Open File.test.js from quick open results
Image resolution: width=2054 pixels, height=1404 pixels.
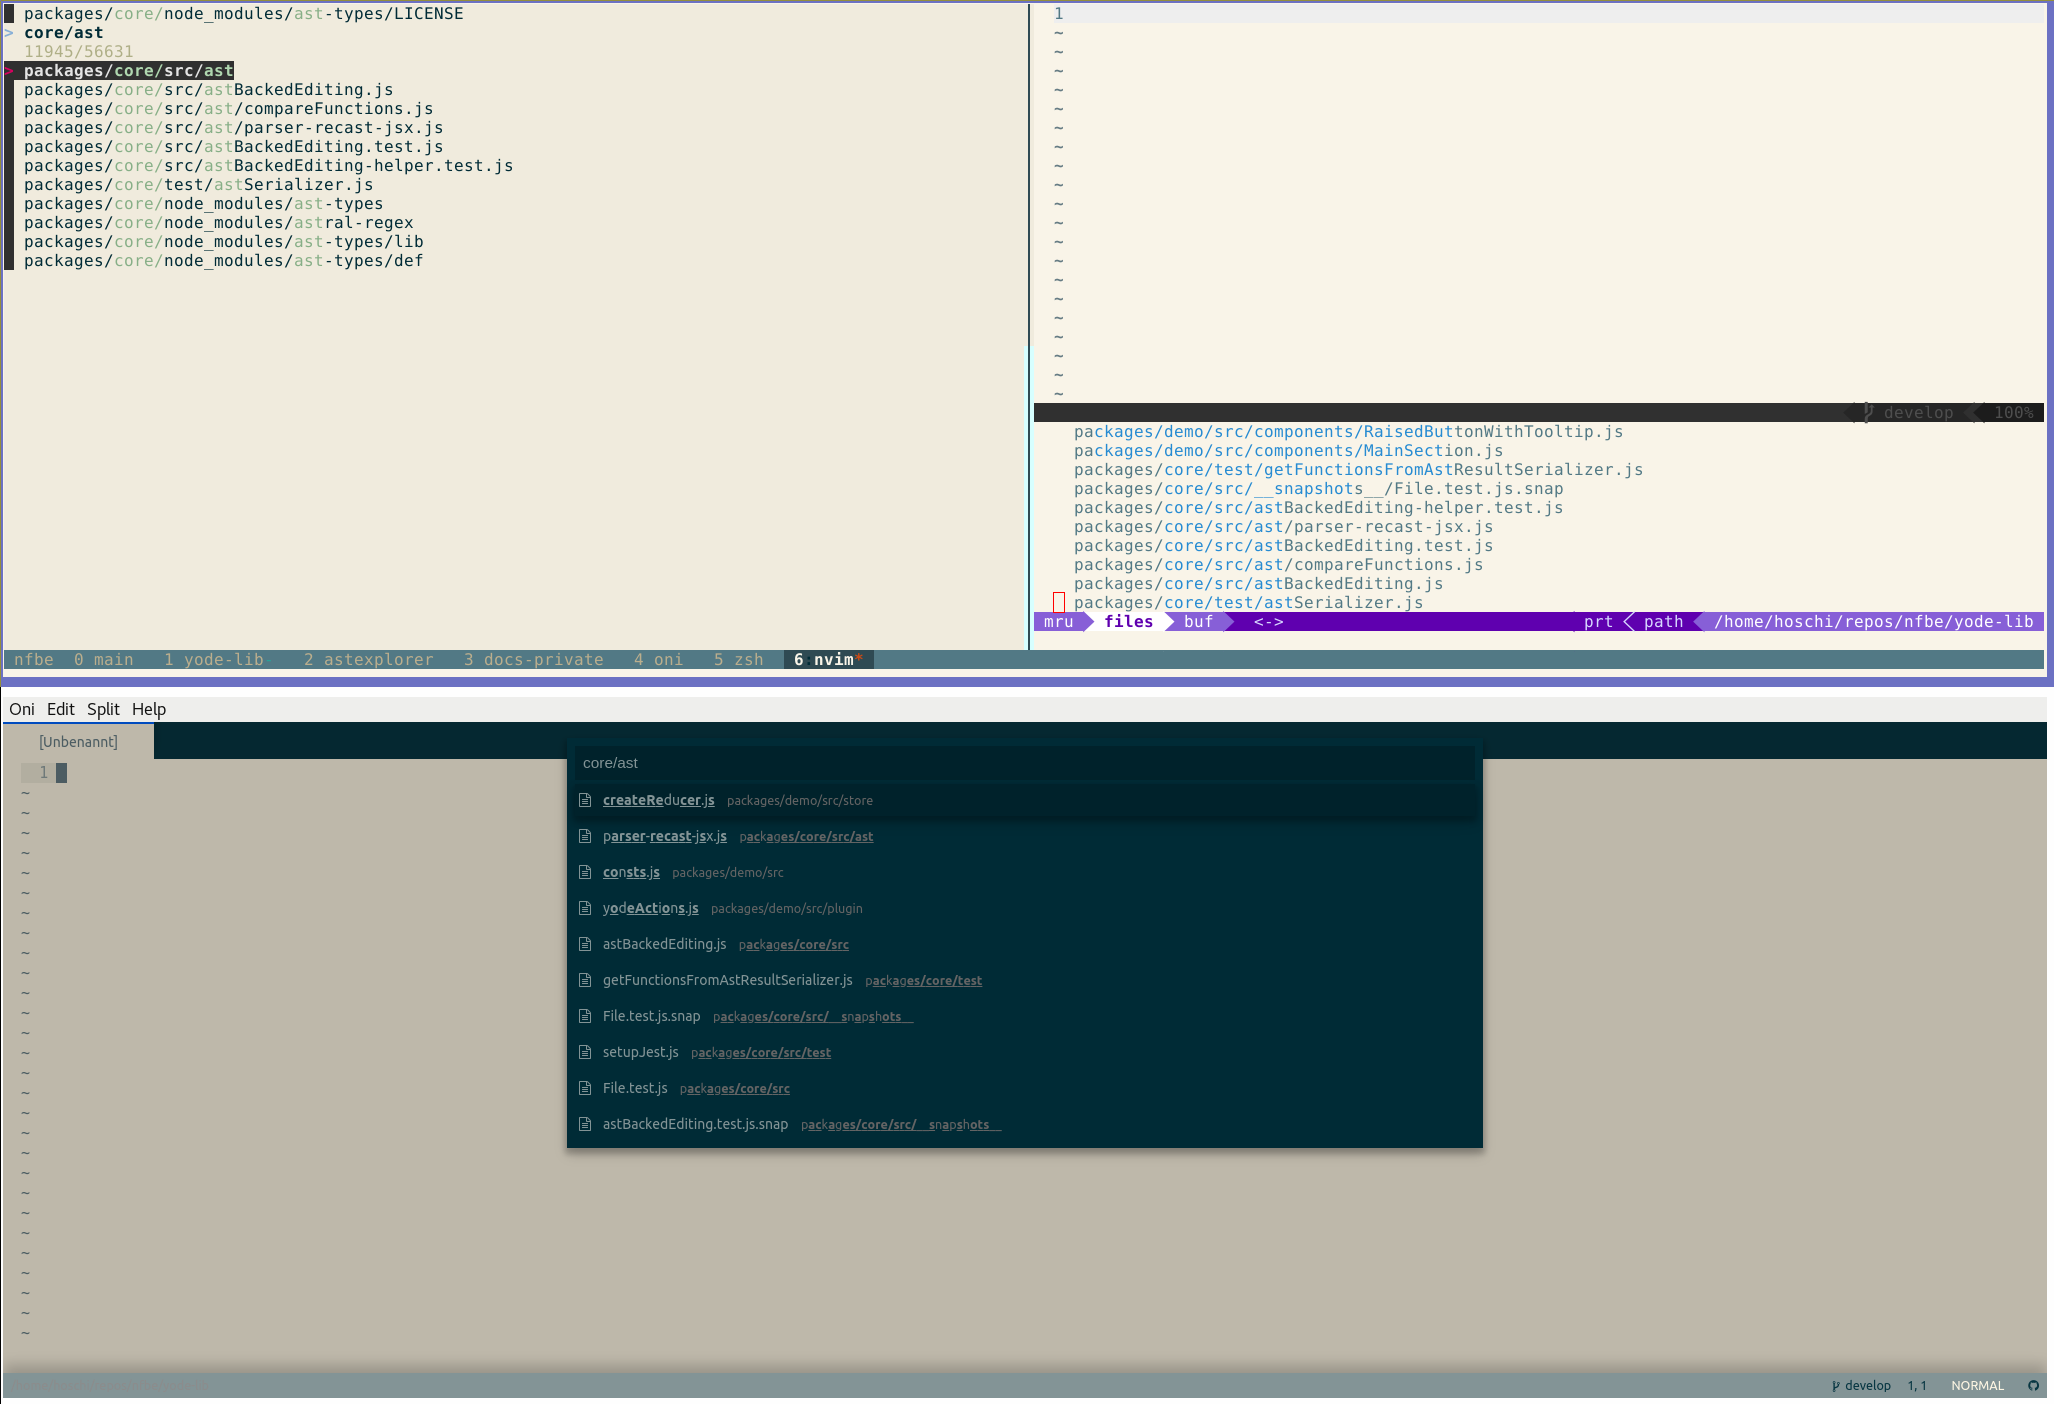pos(635,1088)
